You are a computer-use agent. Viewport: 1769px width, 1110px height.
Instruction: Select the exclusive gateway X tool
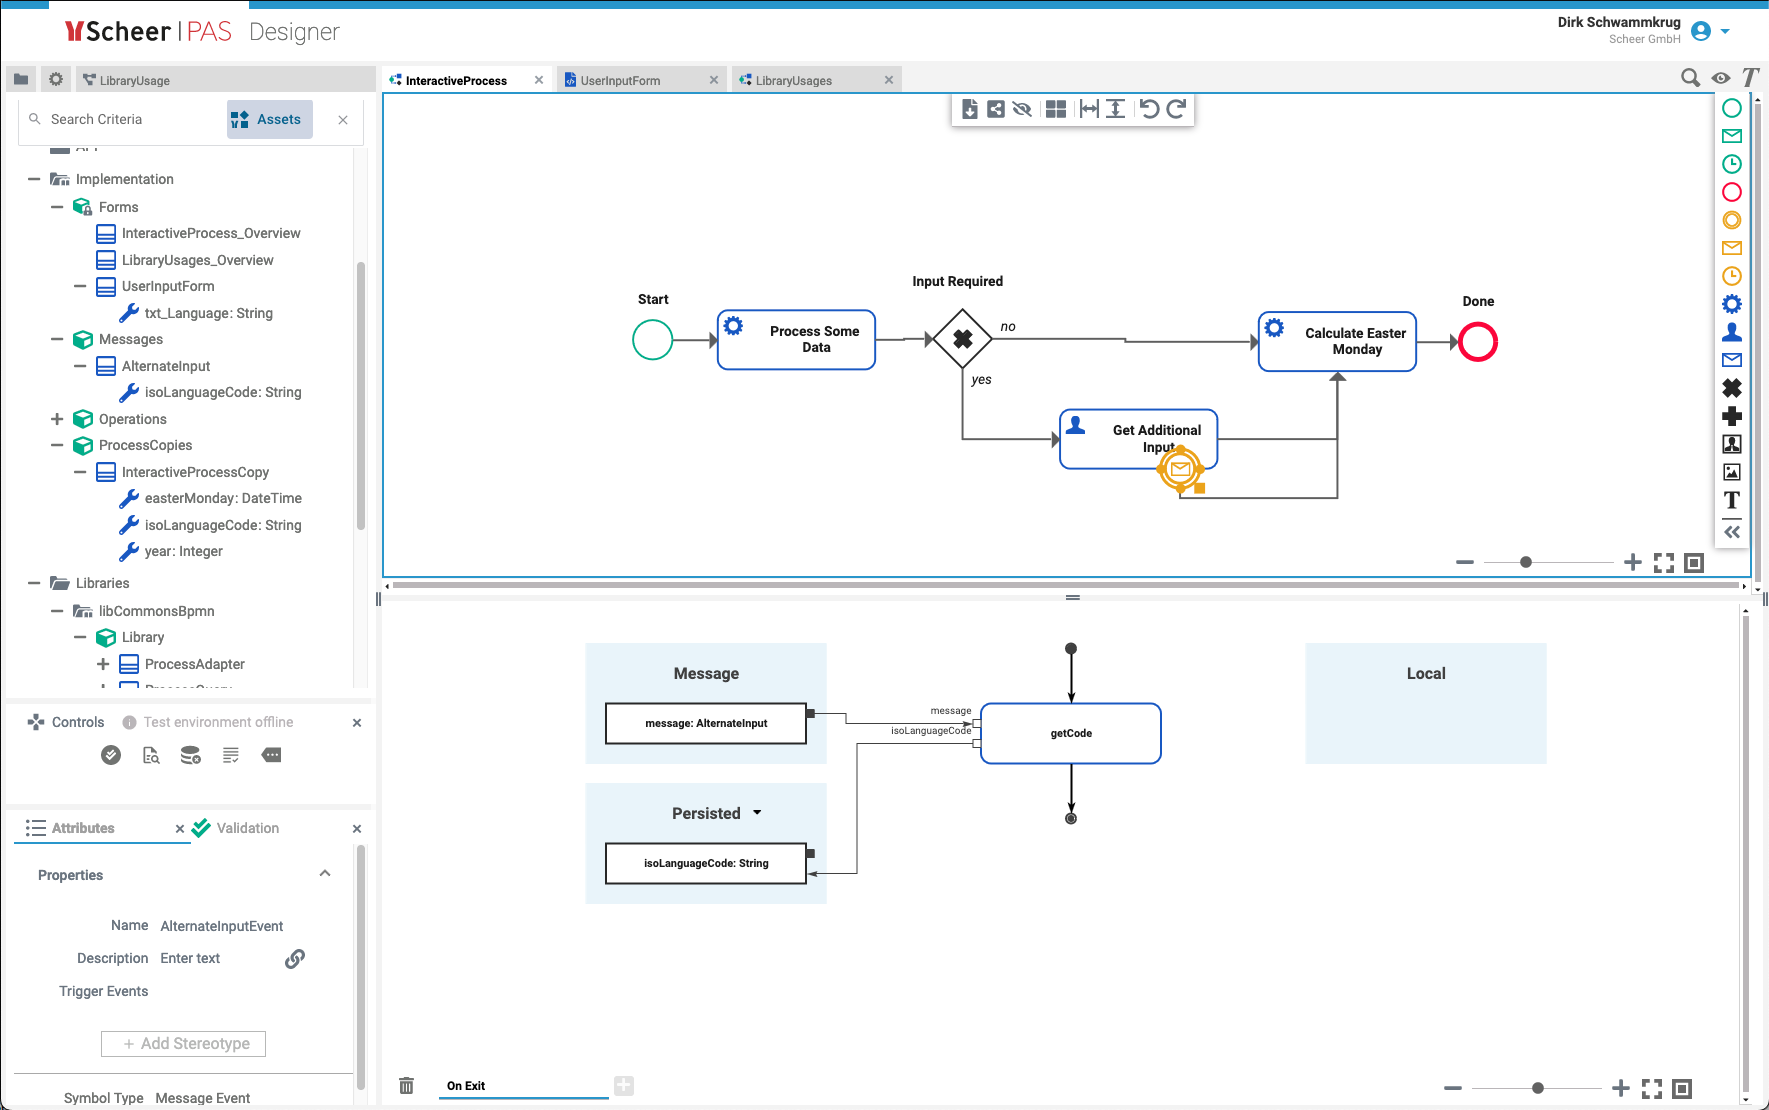click(1732, 388)
